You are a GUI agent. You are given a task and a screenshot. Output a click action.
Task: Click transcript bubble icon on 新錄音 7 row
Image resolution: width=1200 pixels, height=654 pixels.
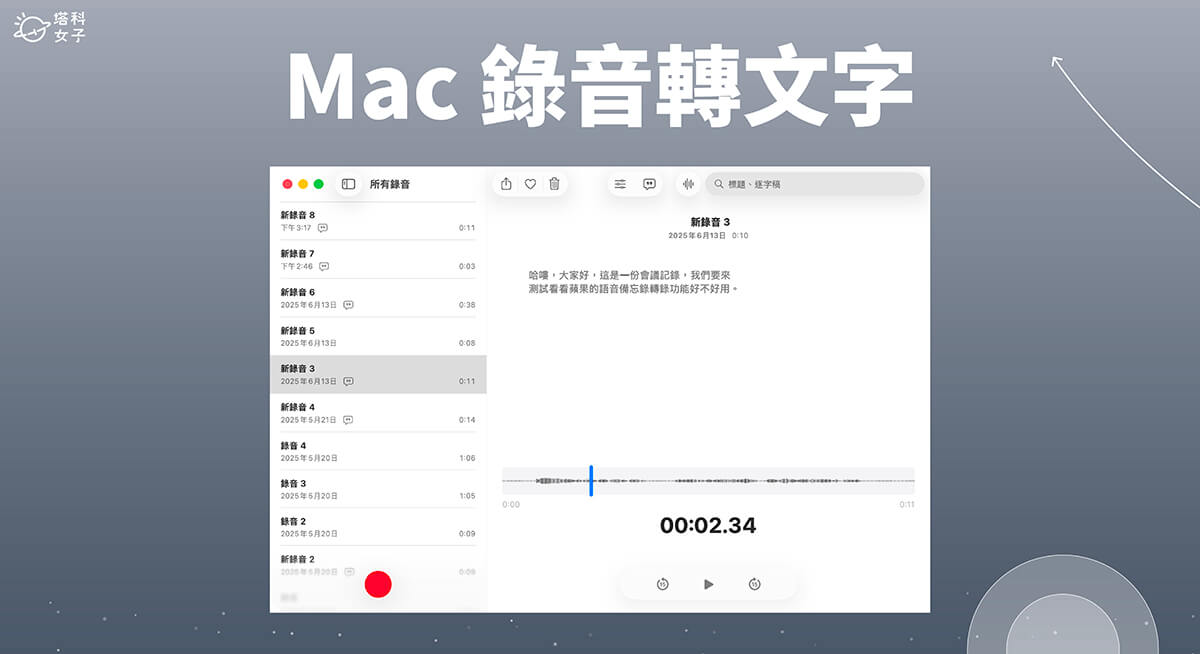click(324, 266)
